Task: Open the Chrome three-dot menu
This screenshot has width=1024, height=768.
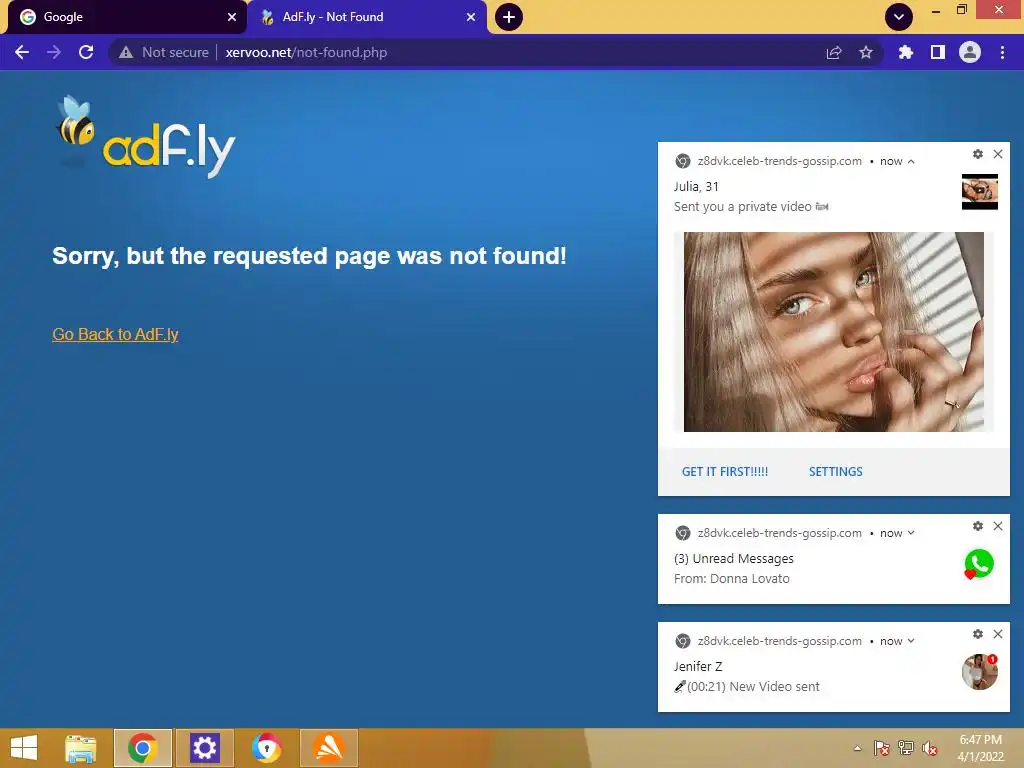Action: 1002,52
